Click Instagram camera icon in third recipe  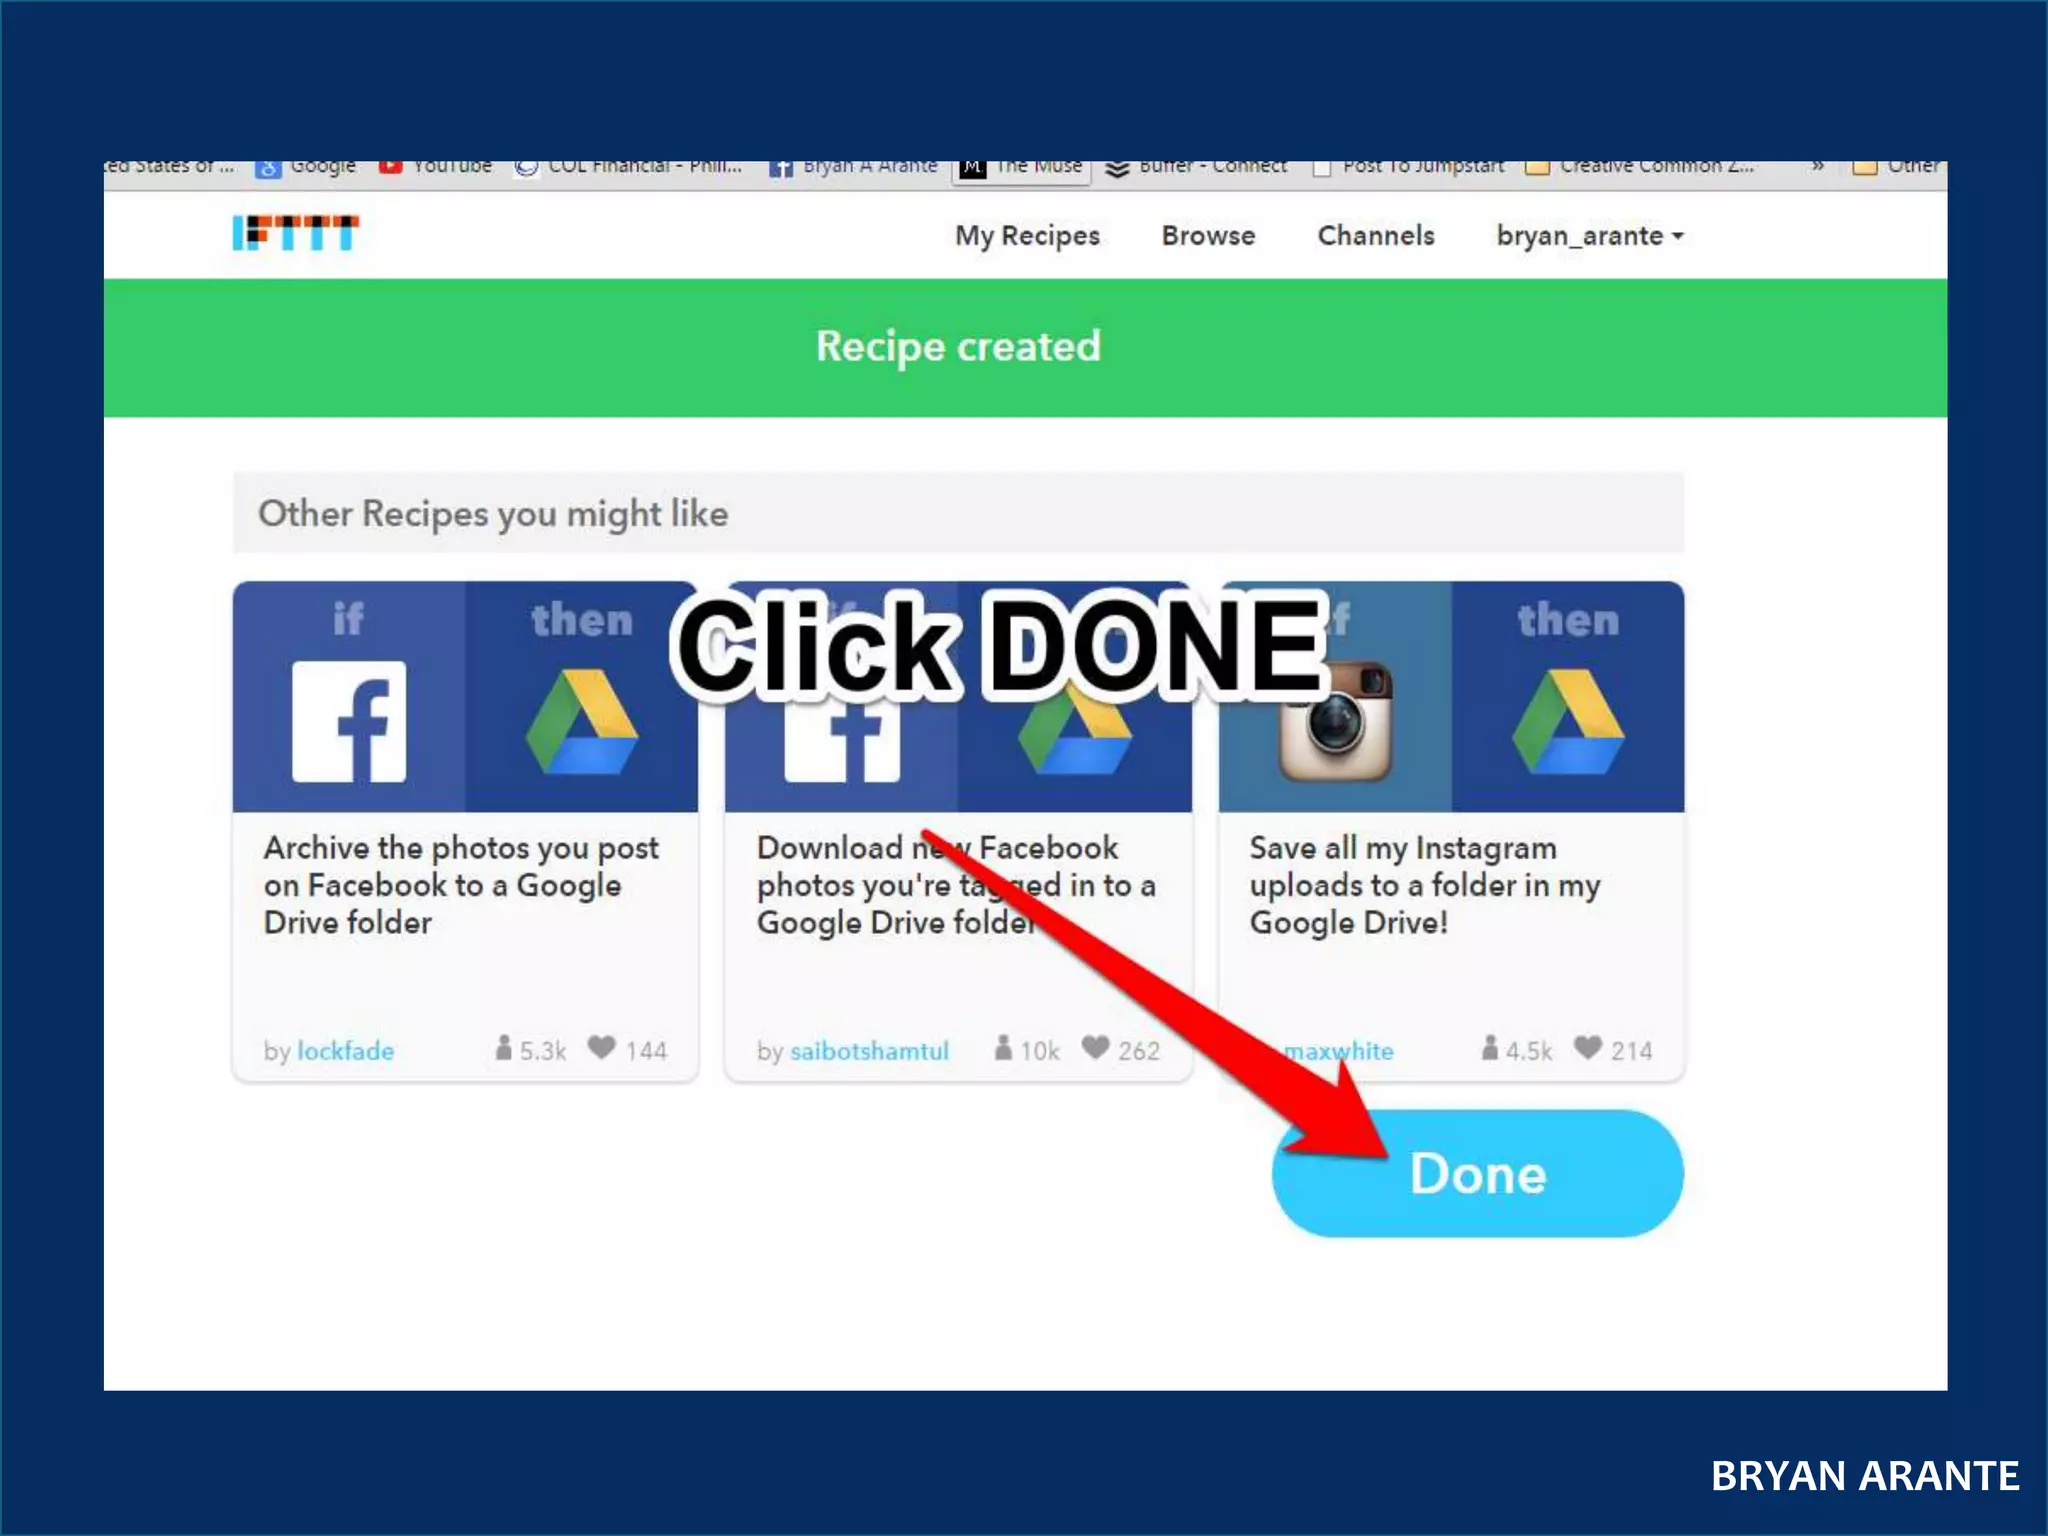coord(1335,723)
